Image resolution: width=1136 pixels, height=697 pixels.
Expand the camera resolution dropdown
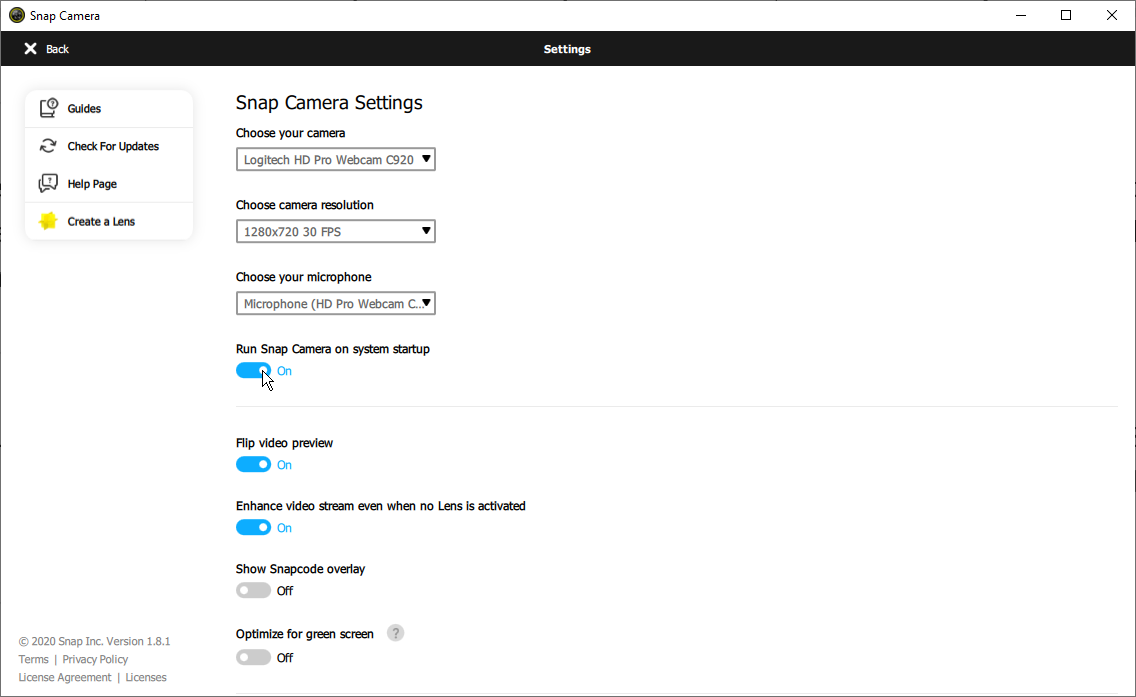coord(336,231)
